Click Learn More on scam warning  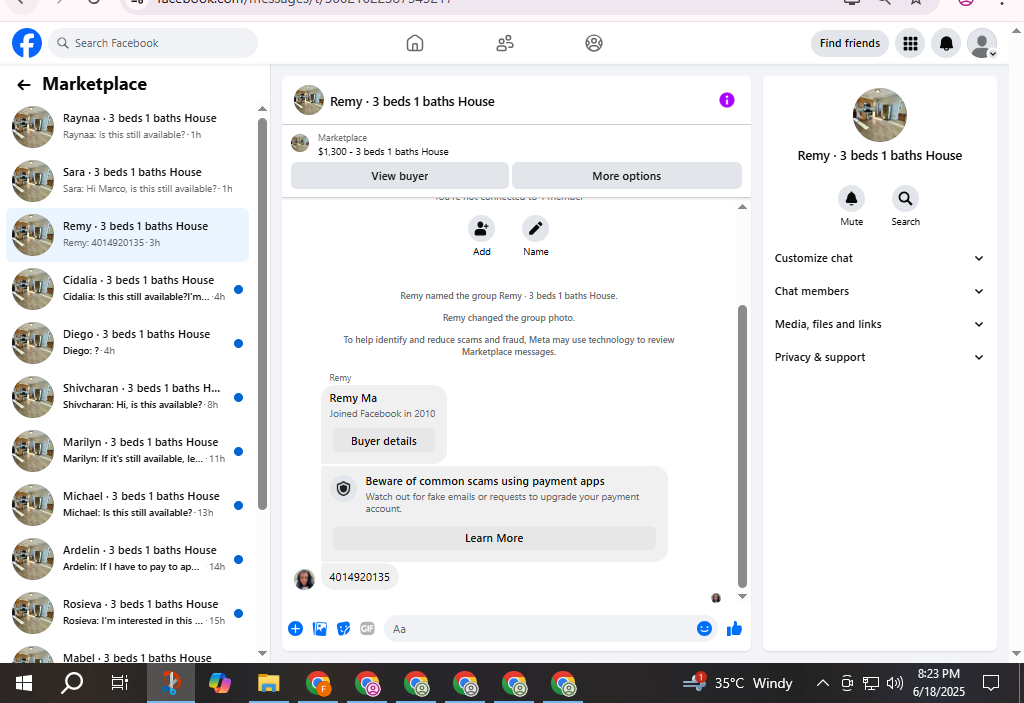point(494,538)
